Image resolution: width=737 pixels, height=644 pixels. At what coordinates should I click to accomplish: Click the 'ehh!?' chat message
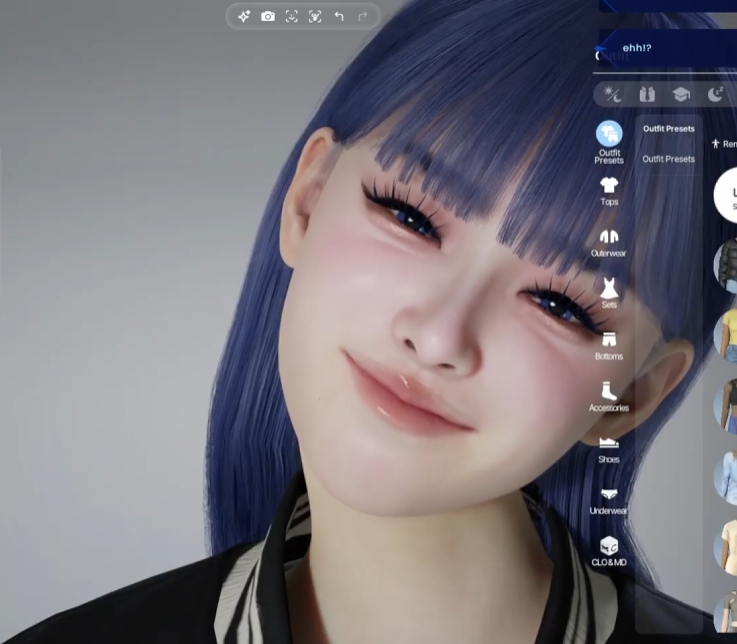click(x=637, y=48)
